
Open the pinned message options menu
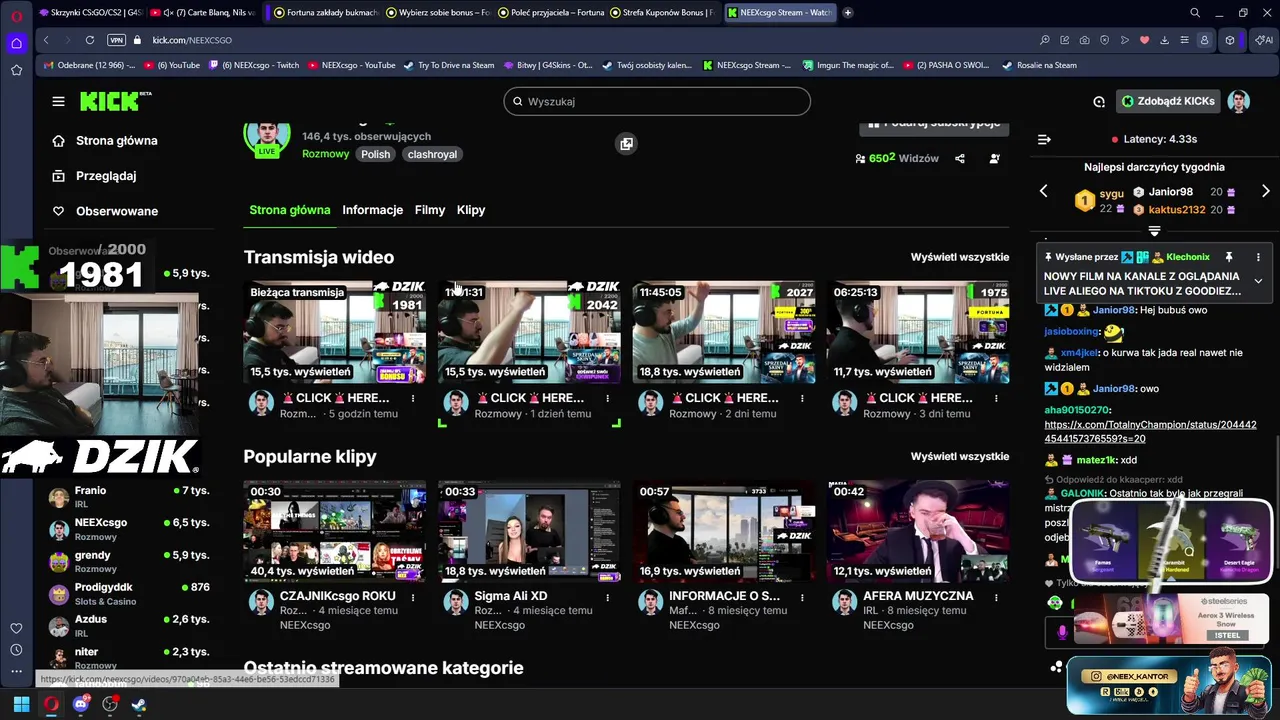1258,257
